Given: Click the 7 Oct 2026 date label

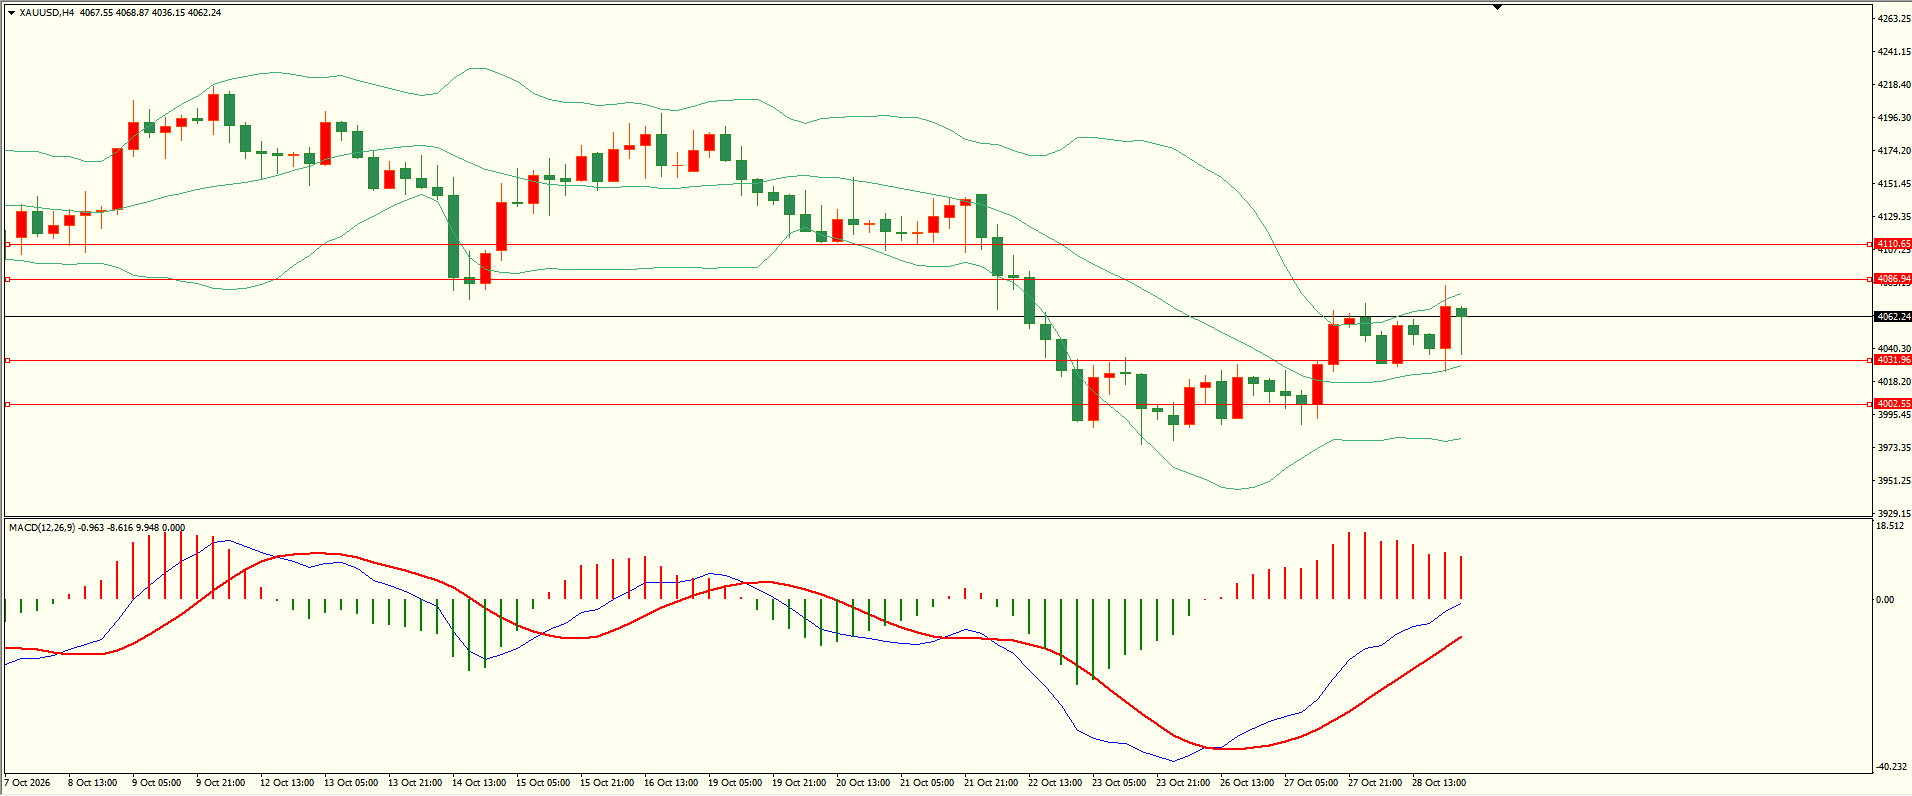Looking at the screenshot, I should [27, 783].
